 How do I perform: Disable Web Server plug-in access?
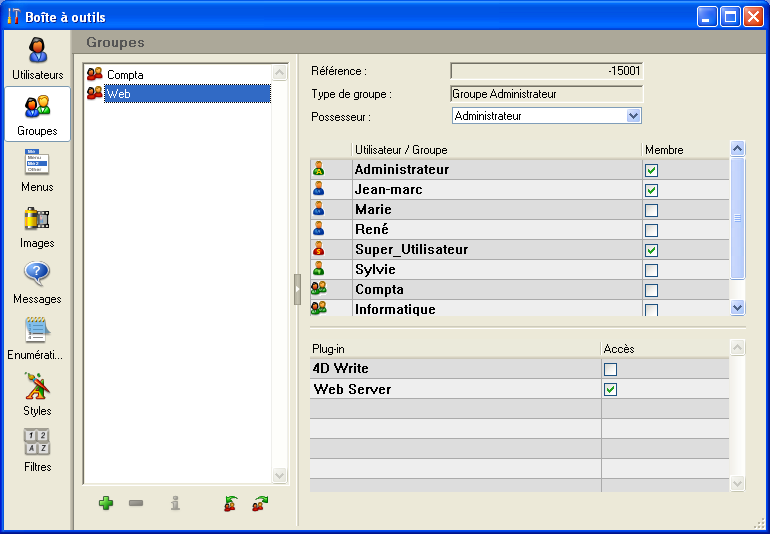pyautogui.click(x=611, y=389)
